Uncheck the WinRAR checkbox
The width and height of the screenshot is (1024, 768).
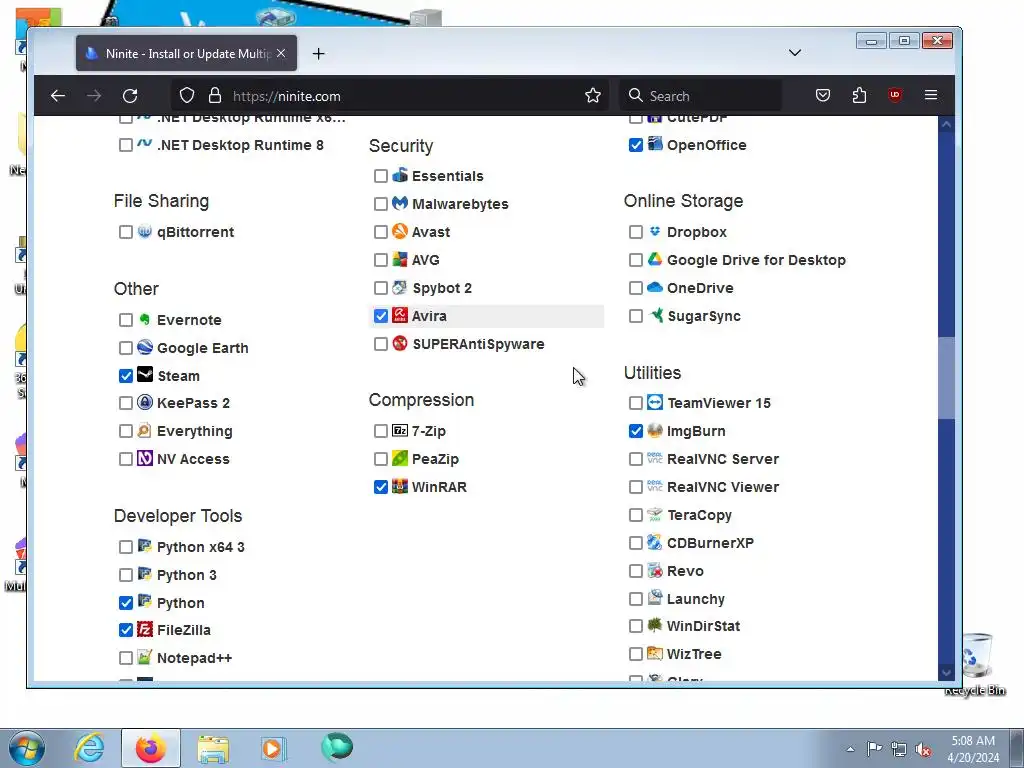pyautogui.click(x=381, y=487)
